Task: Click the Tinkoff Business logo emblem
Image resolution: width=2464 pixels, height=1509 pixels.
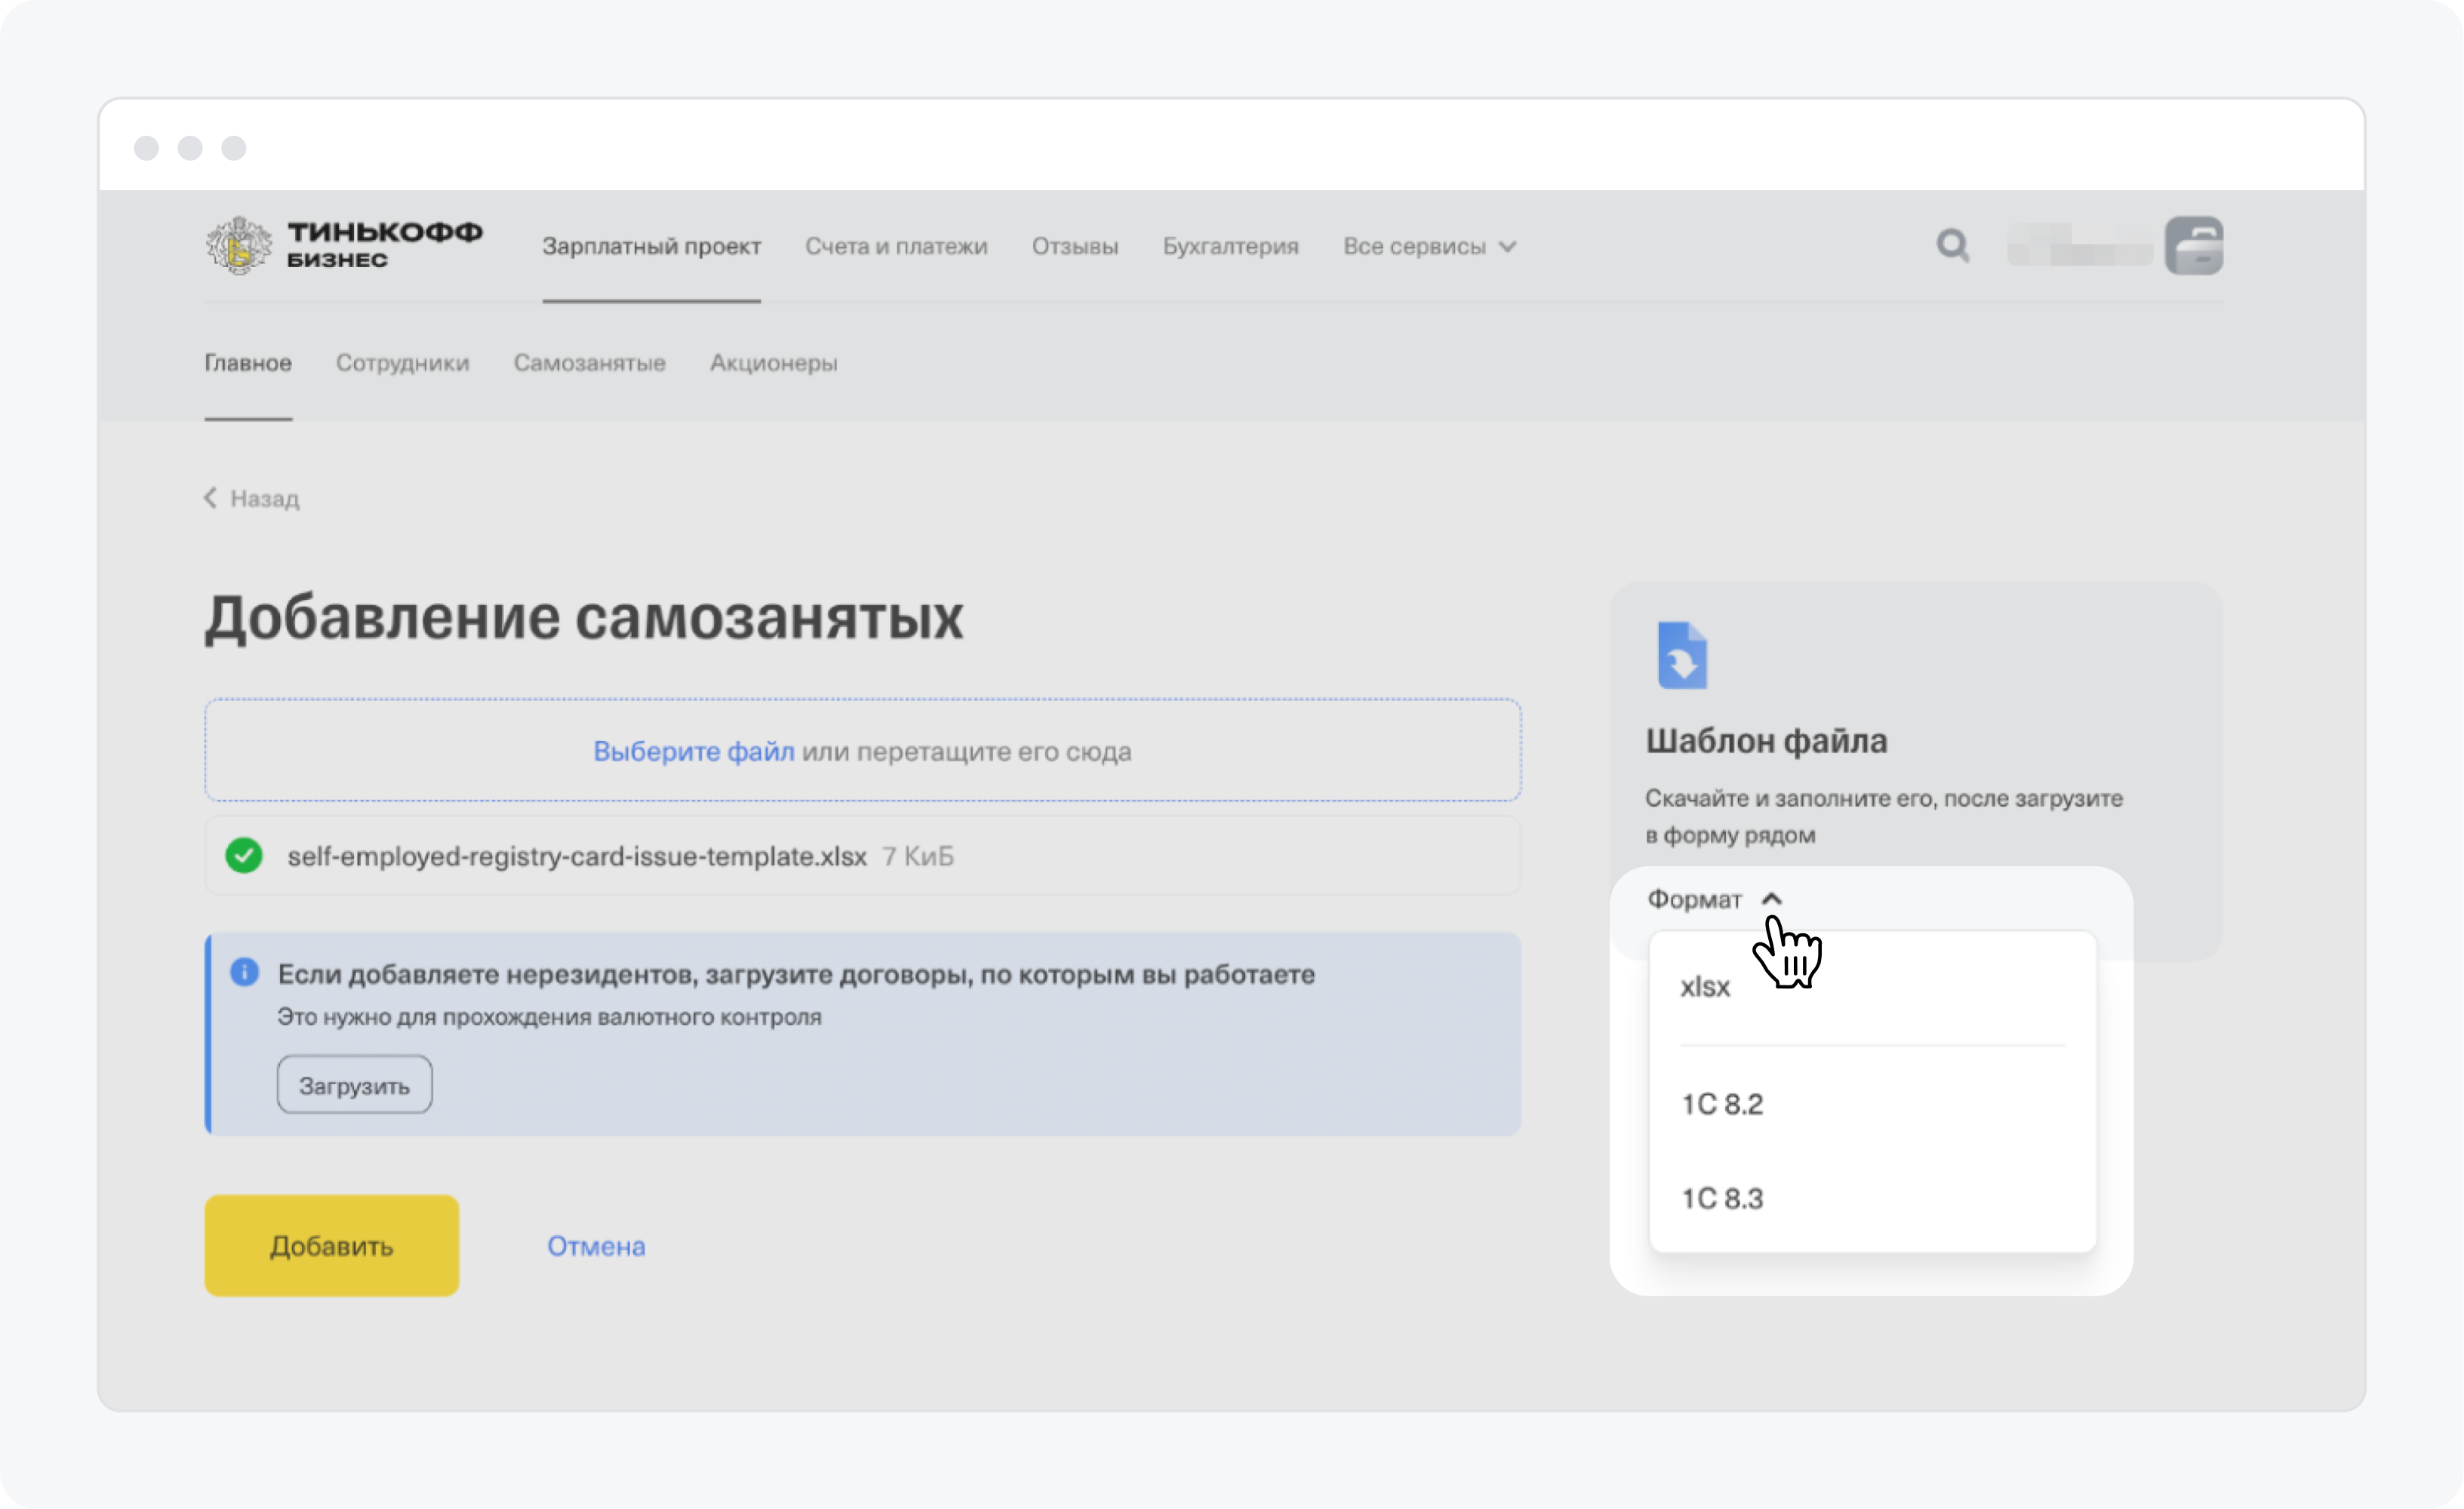Action: (x=238, y=246)
